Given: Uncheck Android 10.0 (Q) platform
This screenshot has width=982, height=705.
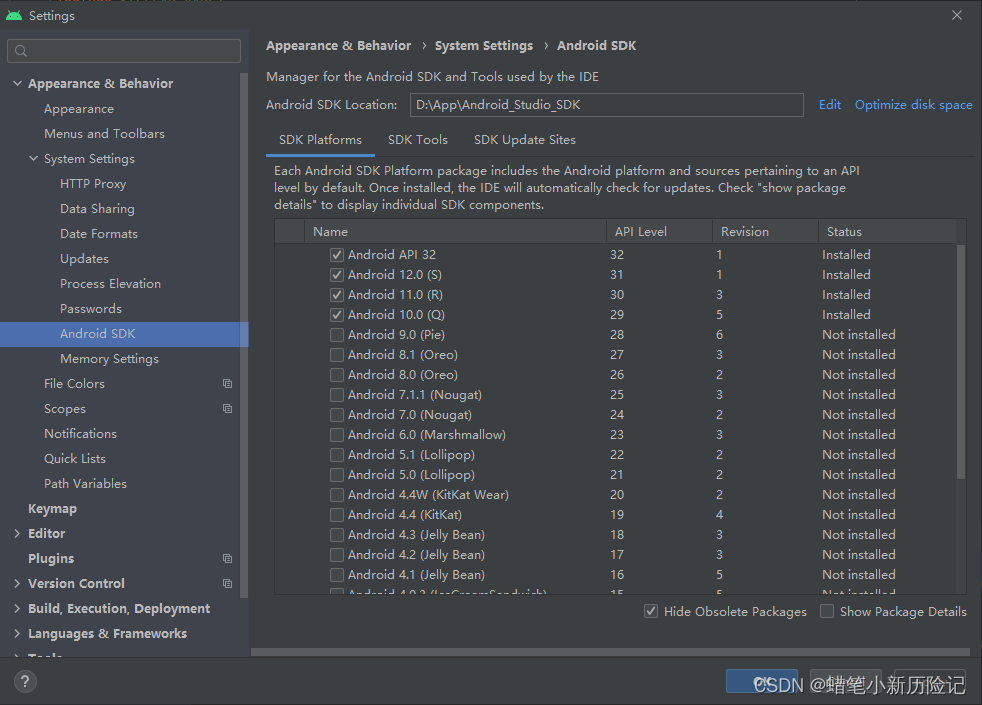Looking at the screenshot, I should pos(337,315).
